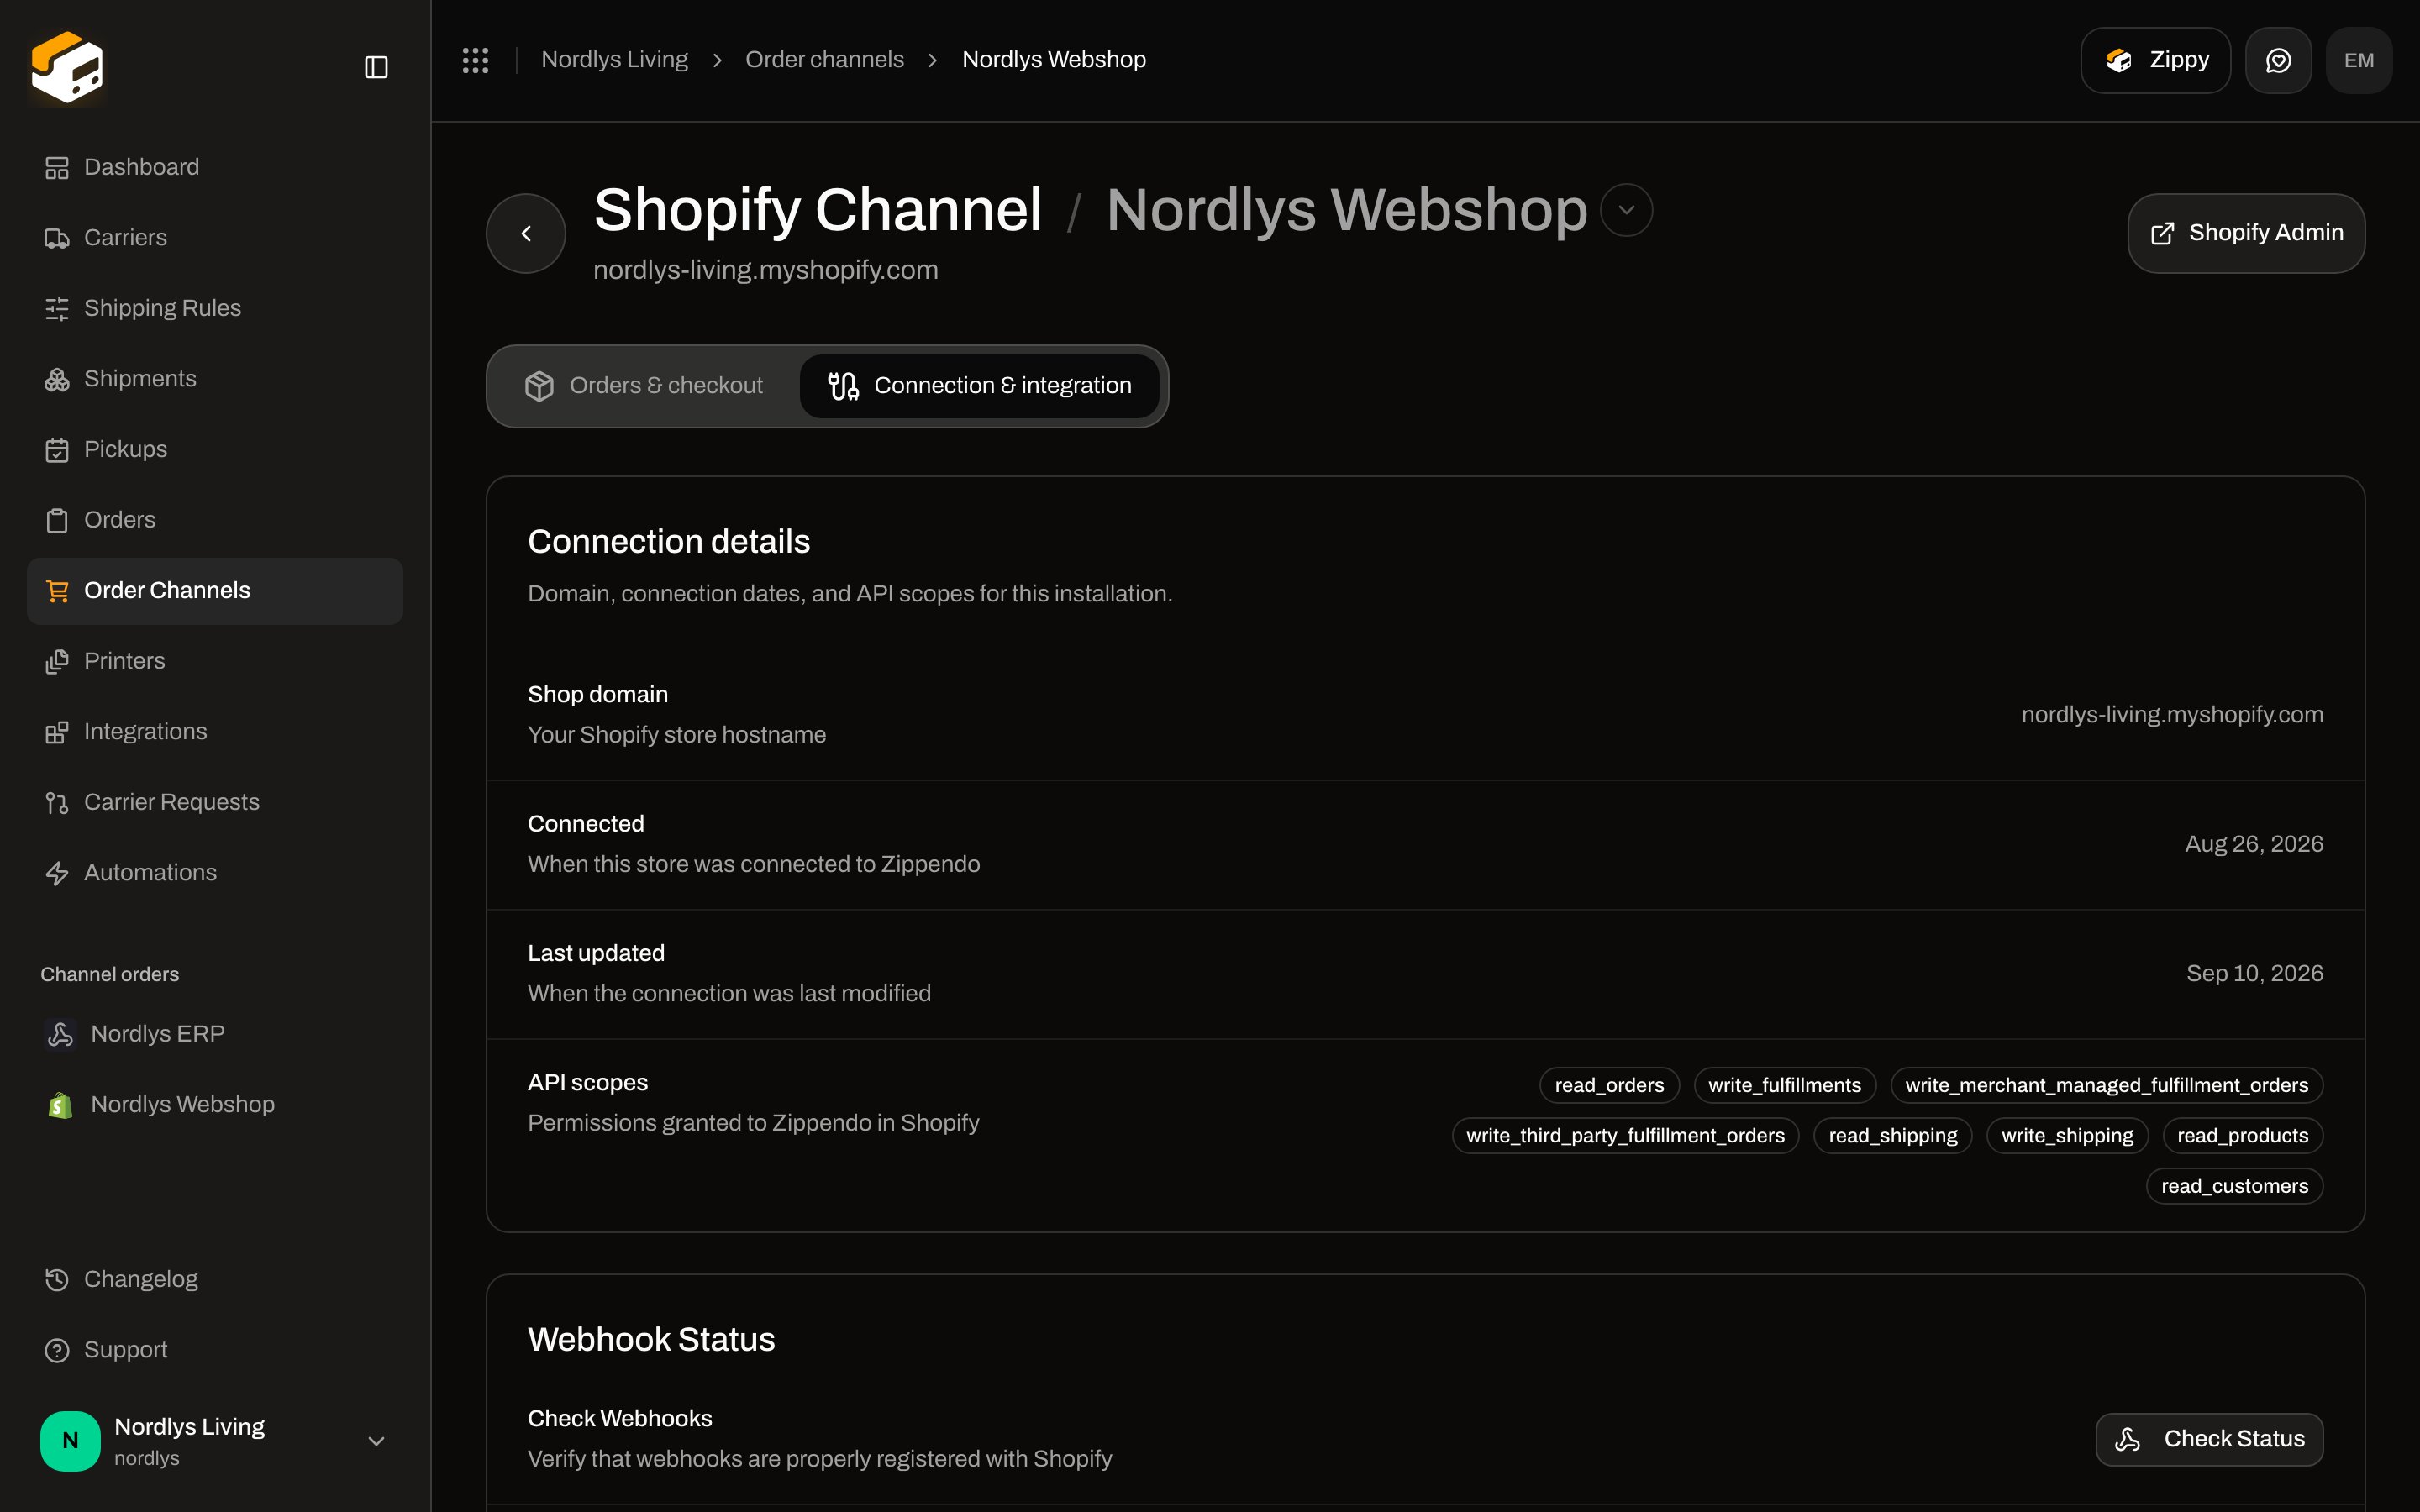Open the chat support bubble icon

pyautogui.click(x=2278, y=60)
